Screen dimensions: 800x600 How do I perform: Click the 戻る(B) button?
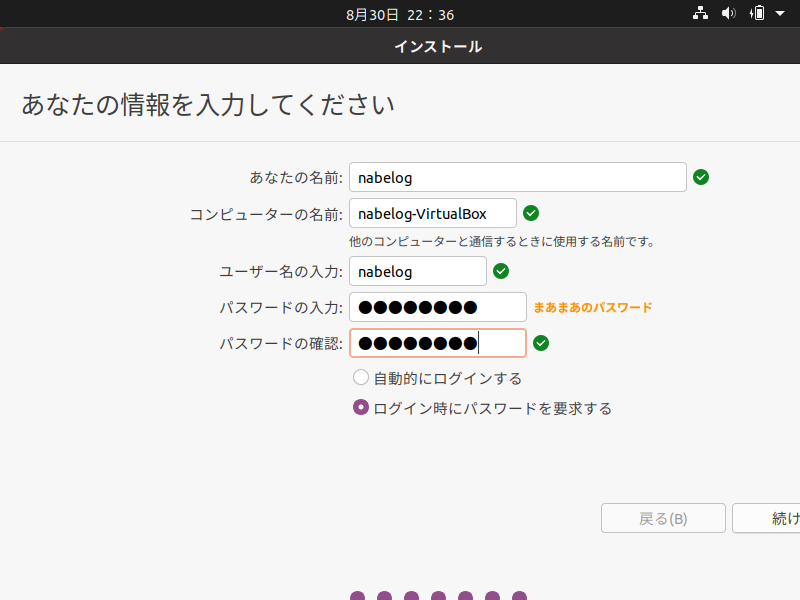click(x=663, y=518)
